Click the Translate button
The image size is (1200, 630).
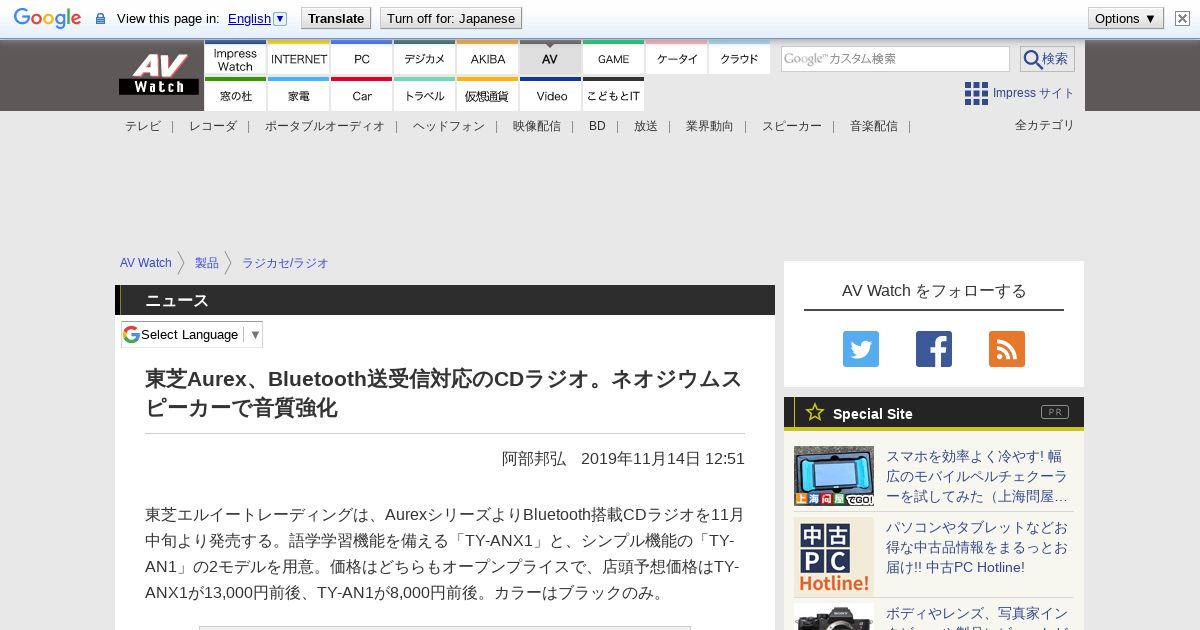tap(336, 18)
